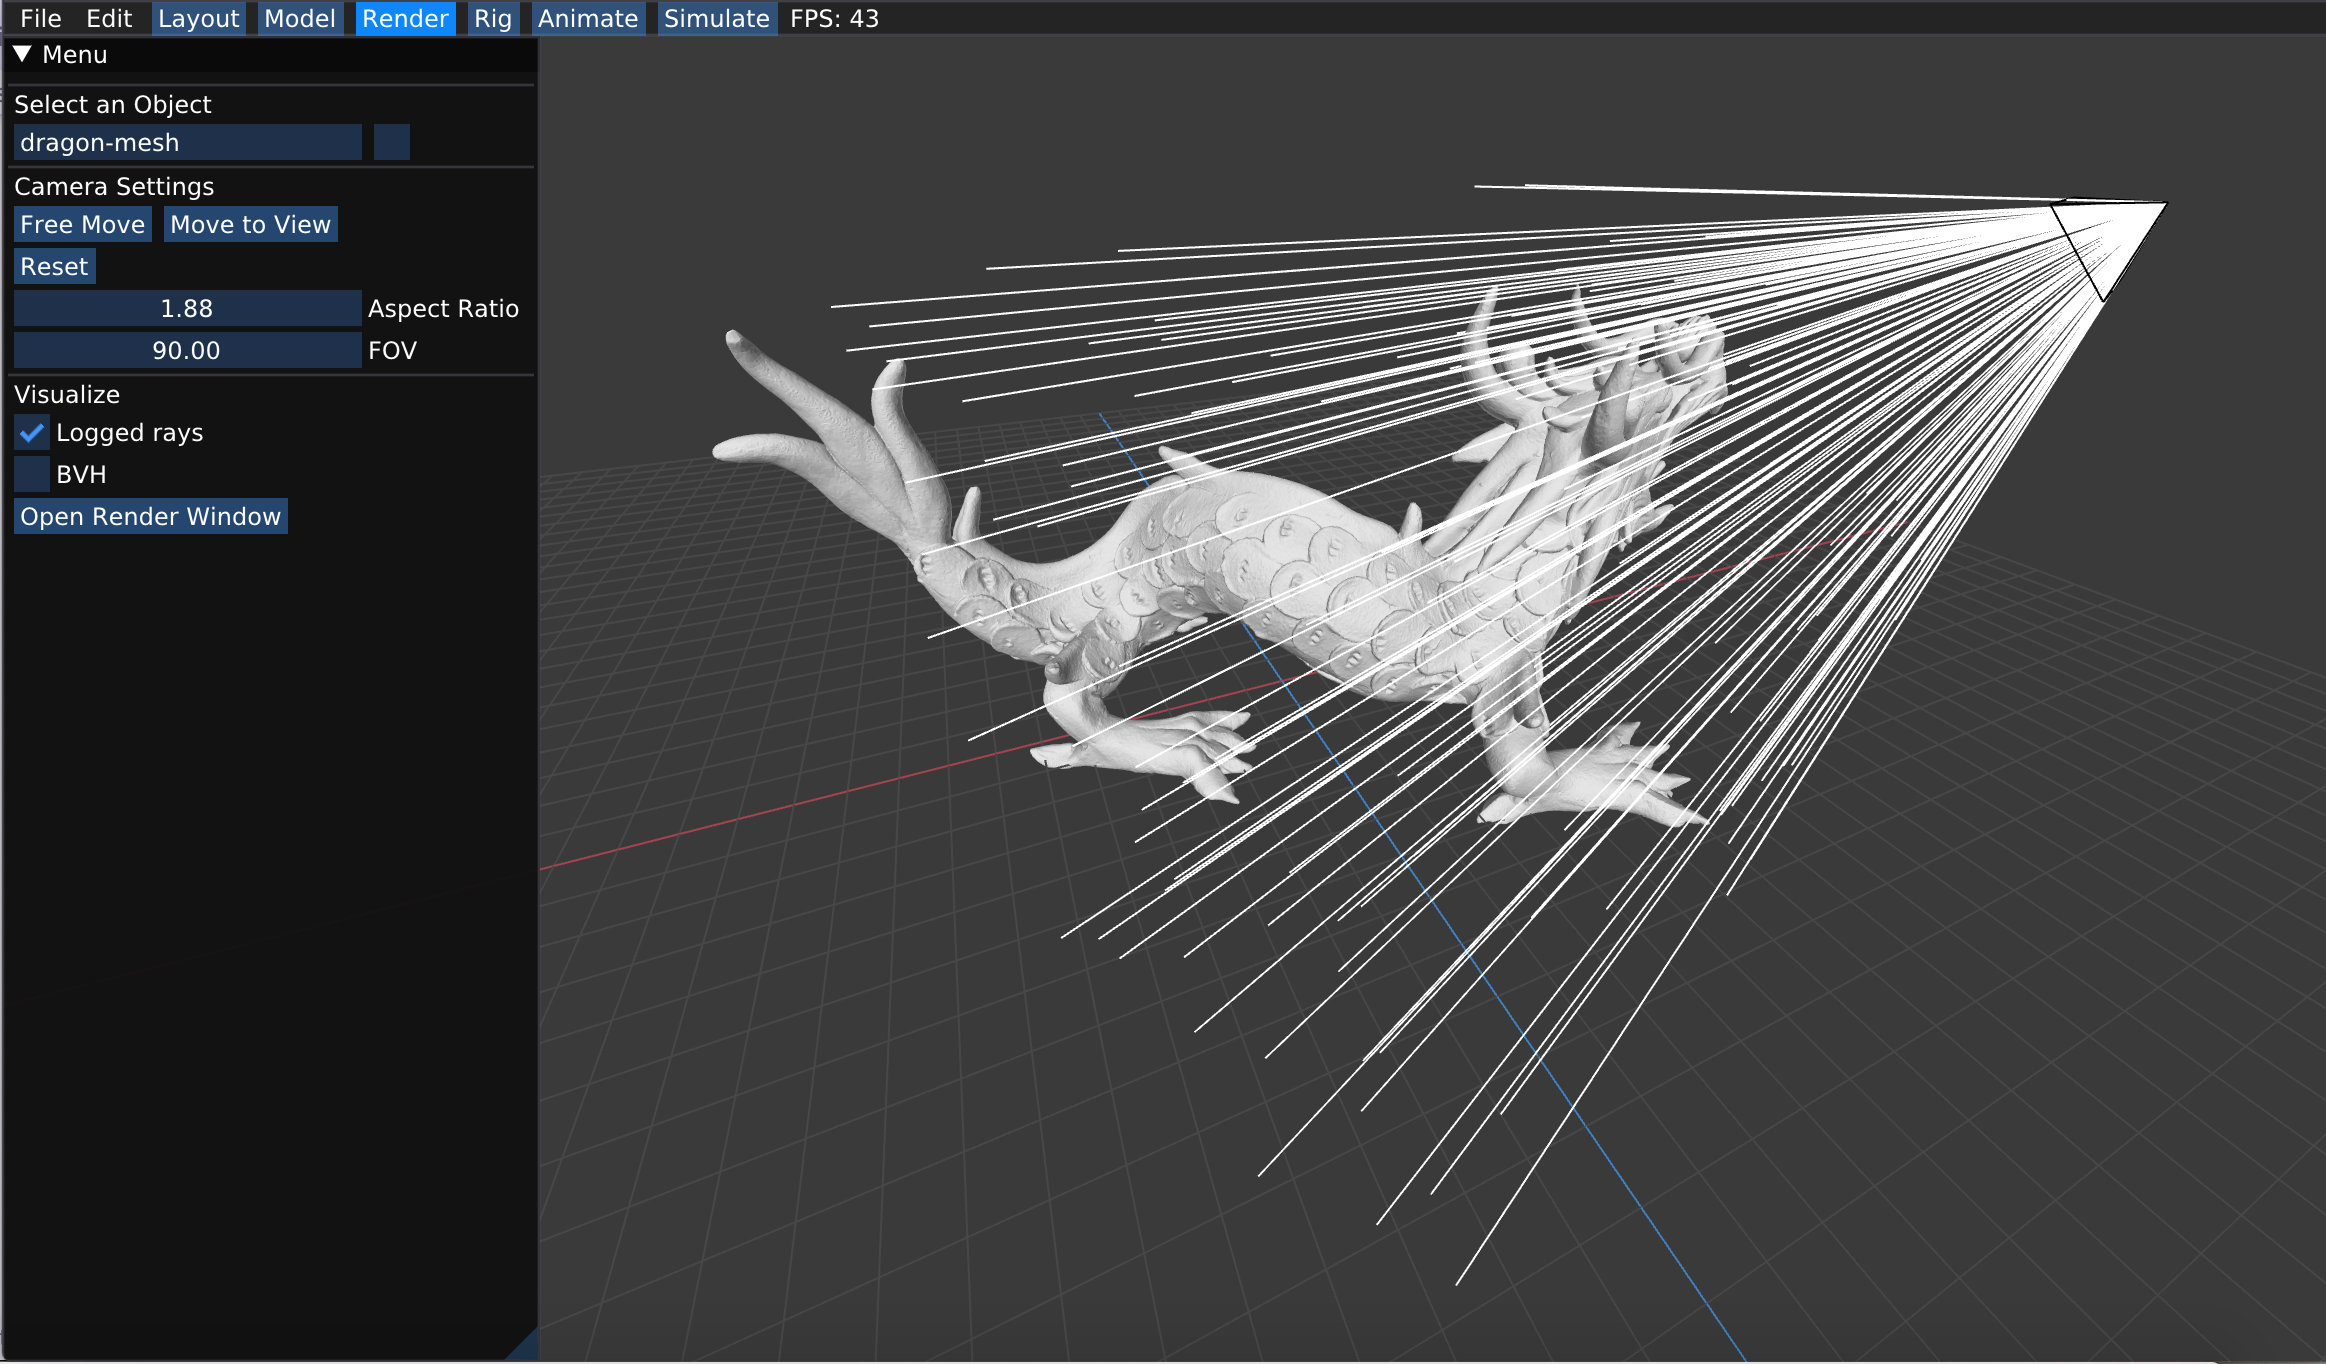Viewport: 2326px width, 1364px height.
Task: Click the Reset camera settings button
Action: tap(54, 265)
